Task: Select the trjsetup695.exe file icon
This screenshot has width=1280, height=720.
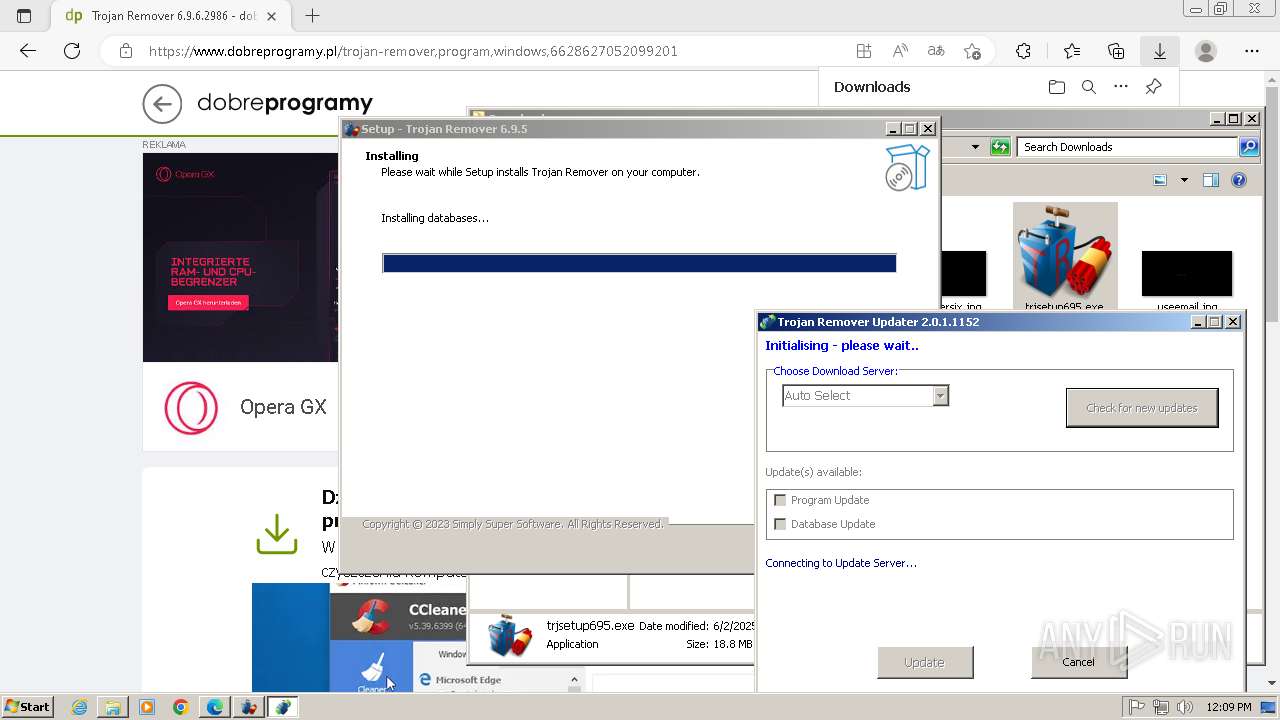Action: [1065, 257]
